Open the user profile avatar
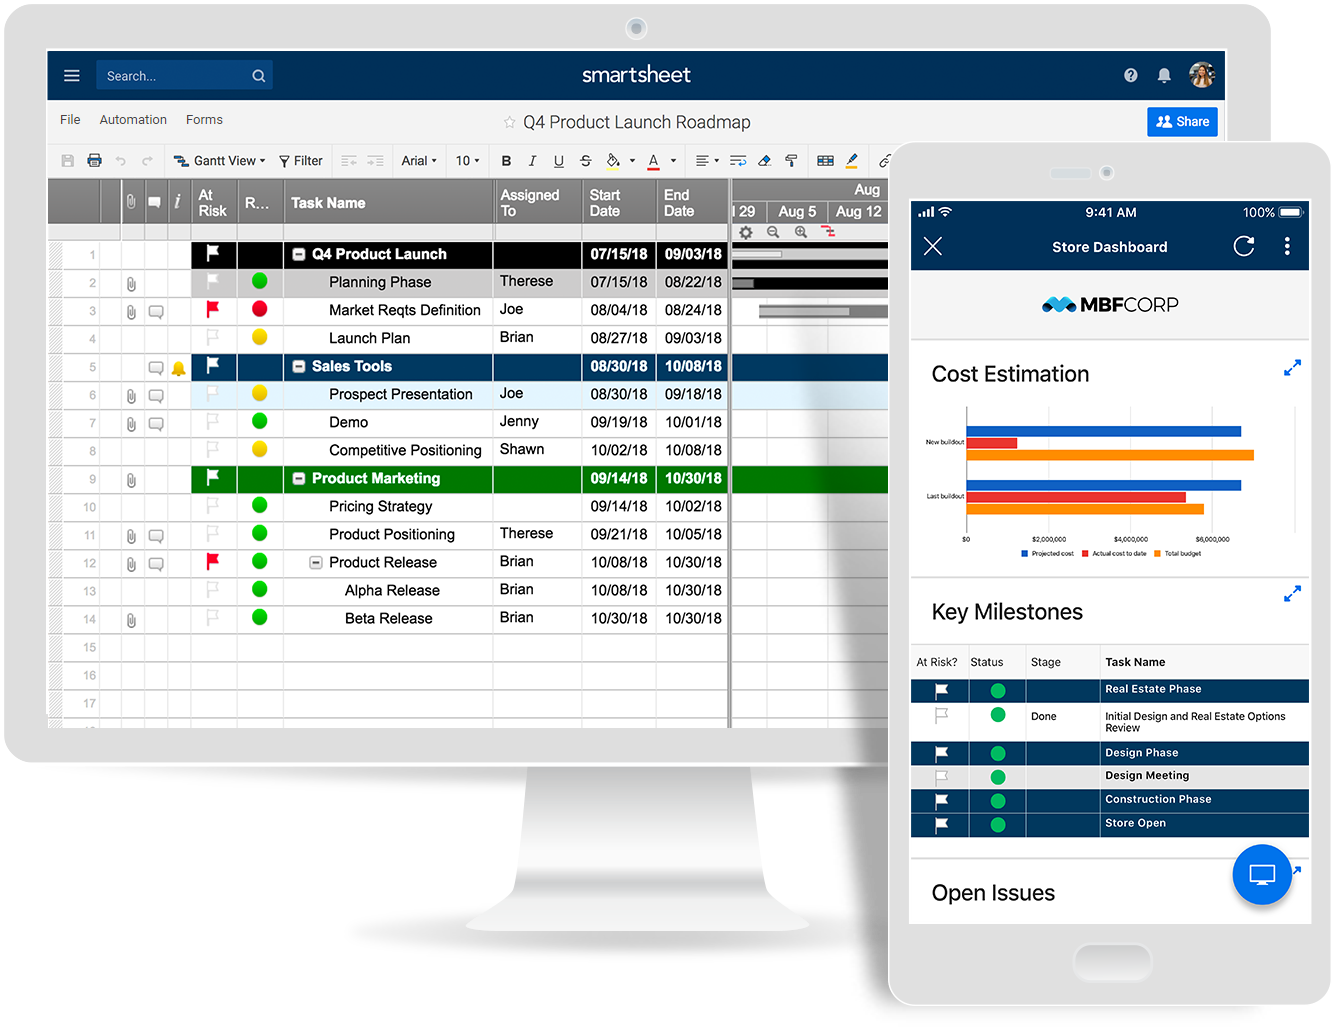Viewport: 1332px width, 1027px height. [x=1201, y=75]
